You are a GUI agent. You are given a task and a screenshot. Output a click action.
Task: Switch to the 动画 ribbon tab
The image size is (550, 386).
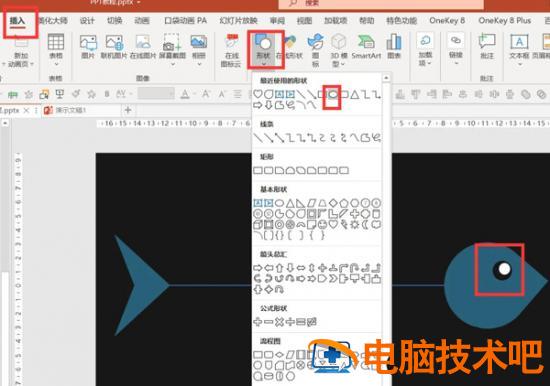pyautogui.click(x=142, y=21)
